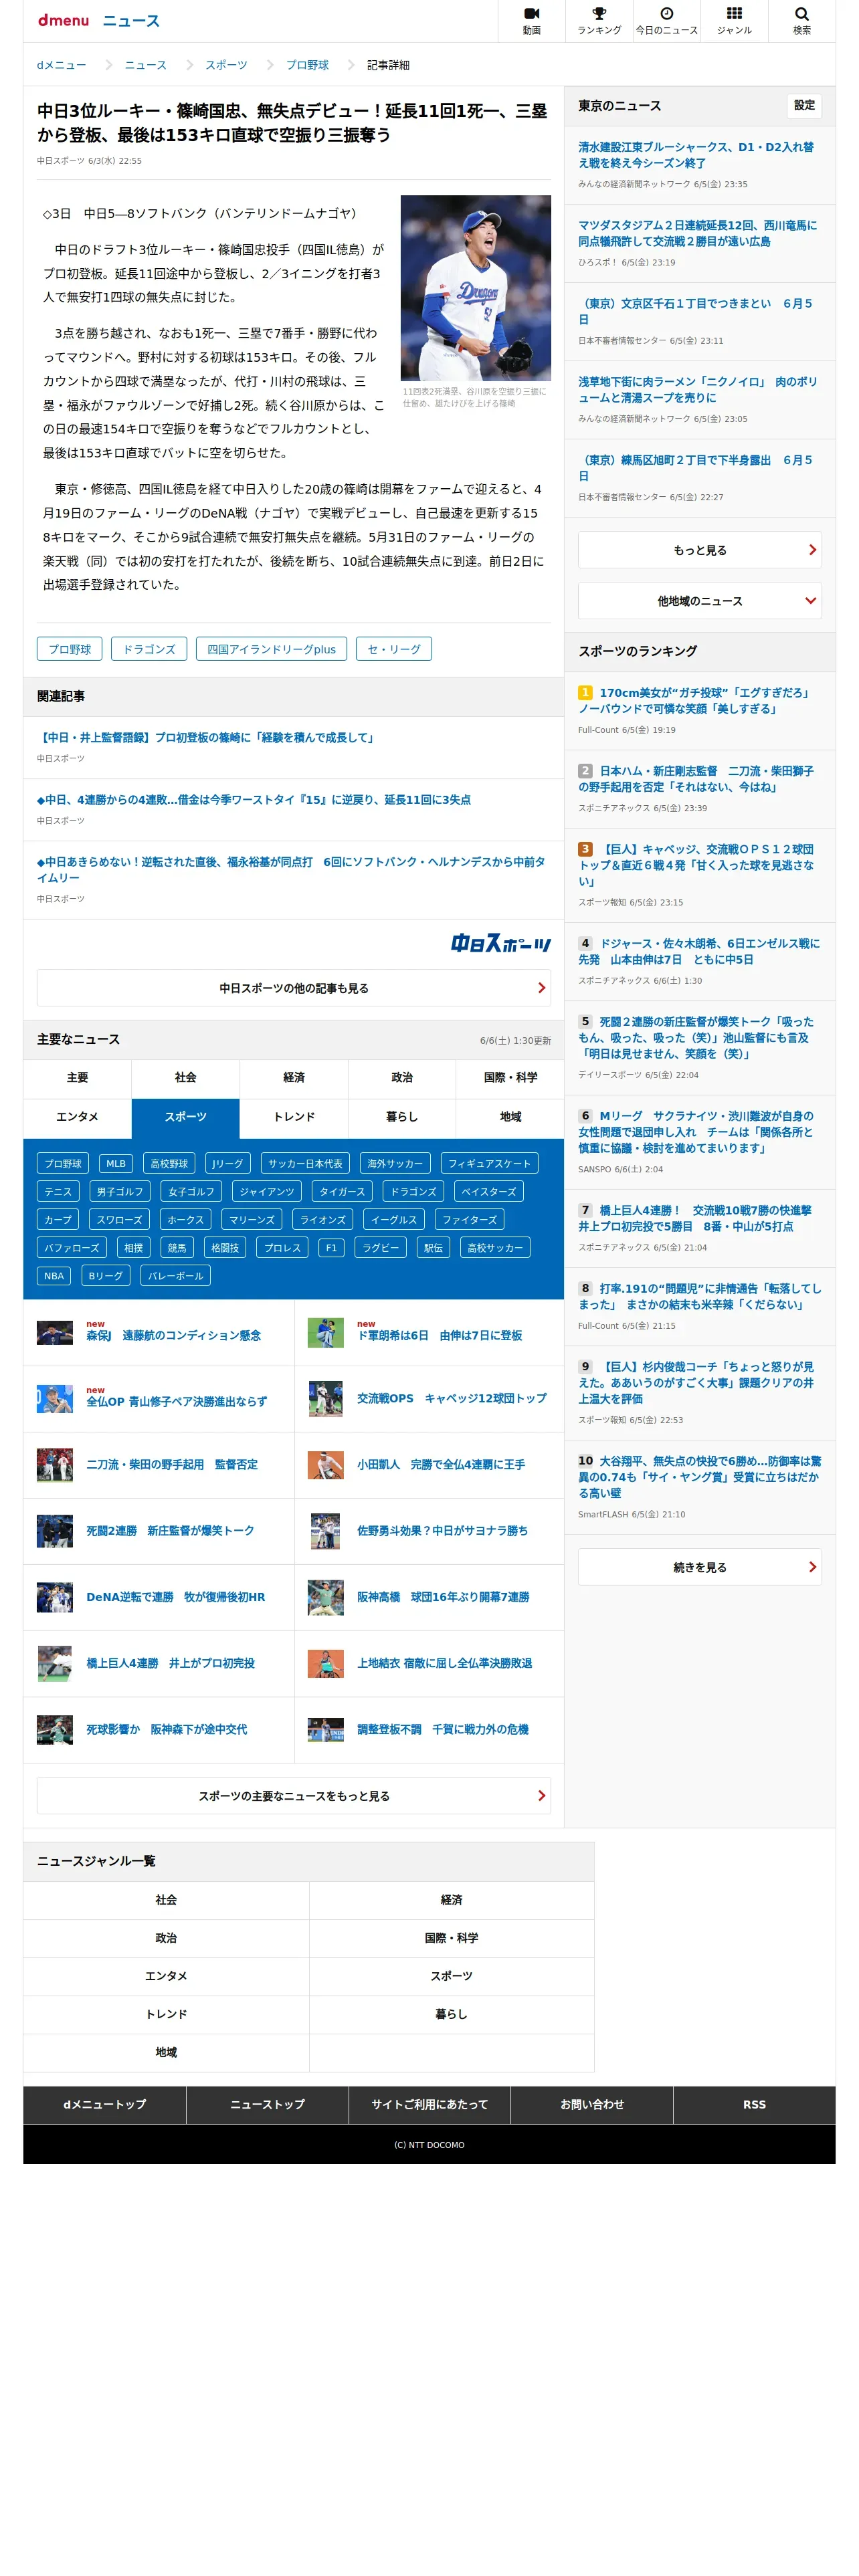Click the ホークス team chip
This screenshot has height=2576, width=859.
coord(185,1220)
